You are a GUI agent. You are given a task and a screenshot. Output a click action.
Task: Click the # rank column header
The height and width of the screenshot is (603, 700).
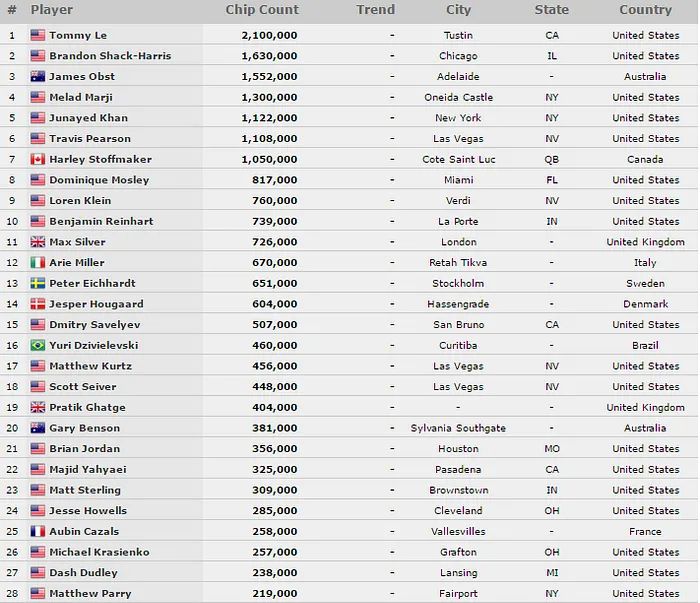[x=12, y=10]
